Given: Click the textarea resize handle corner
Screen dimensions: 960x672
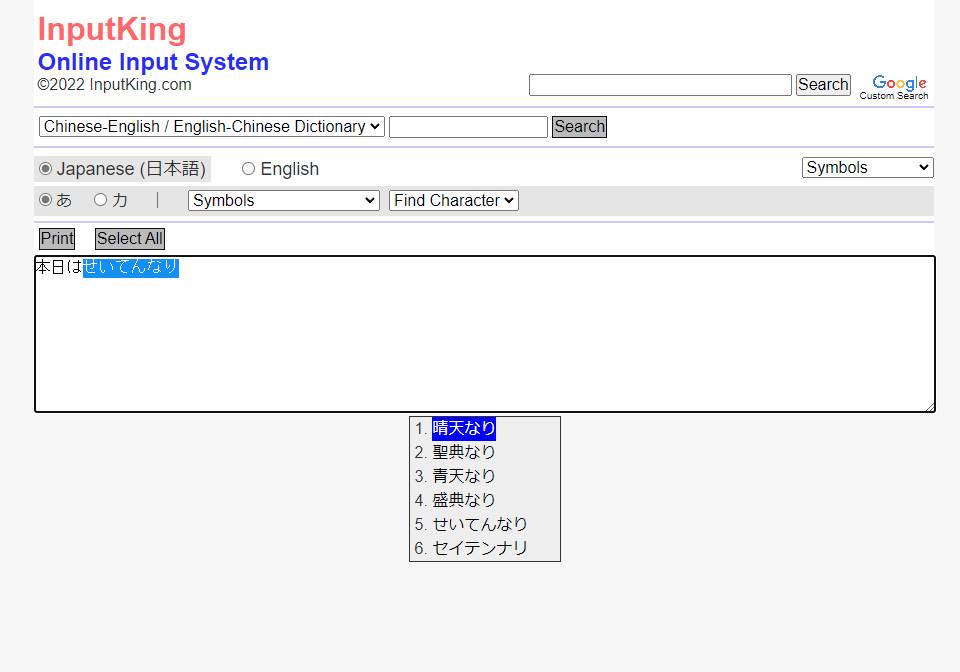Looking at the screenshot, I should click(x=929, y=406).
